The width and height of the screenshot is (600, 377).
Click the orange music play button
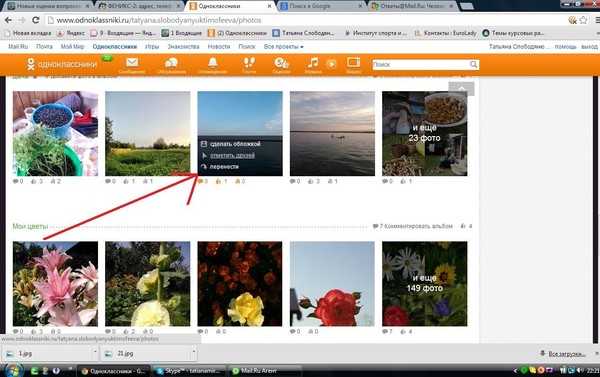click(x=331, y=64)
